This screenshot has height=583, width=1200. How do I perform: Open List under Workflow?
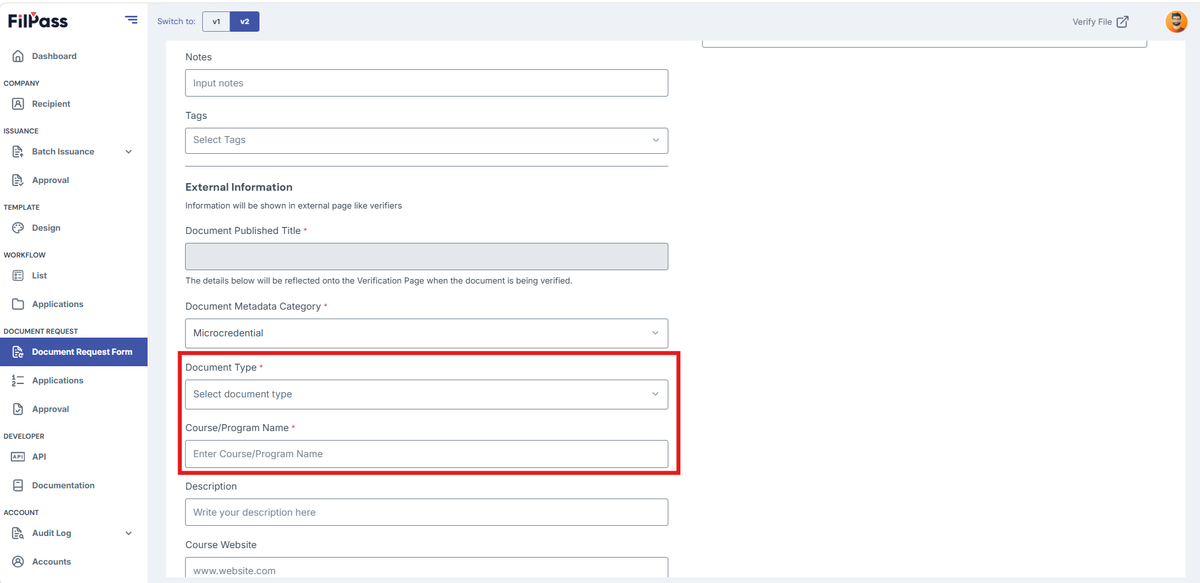39,275
